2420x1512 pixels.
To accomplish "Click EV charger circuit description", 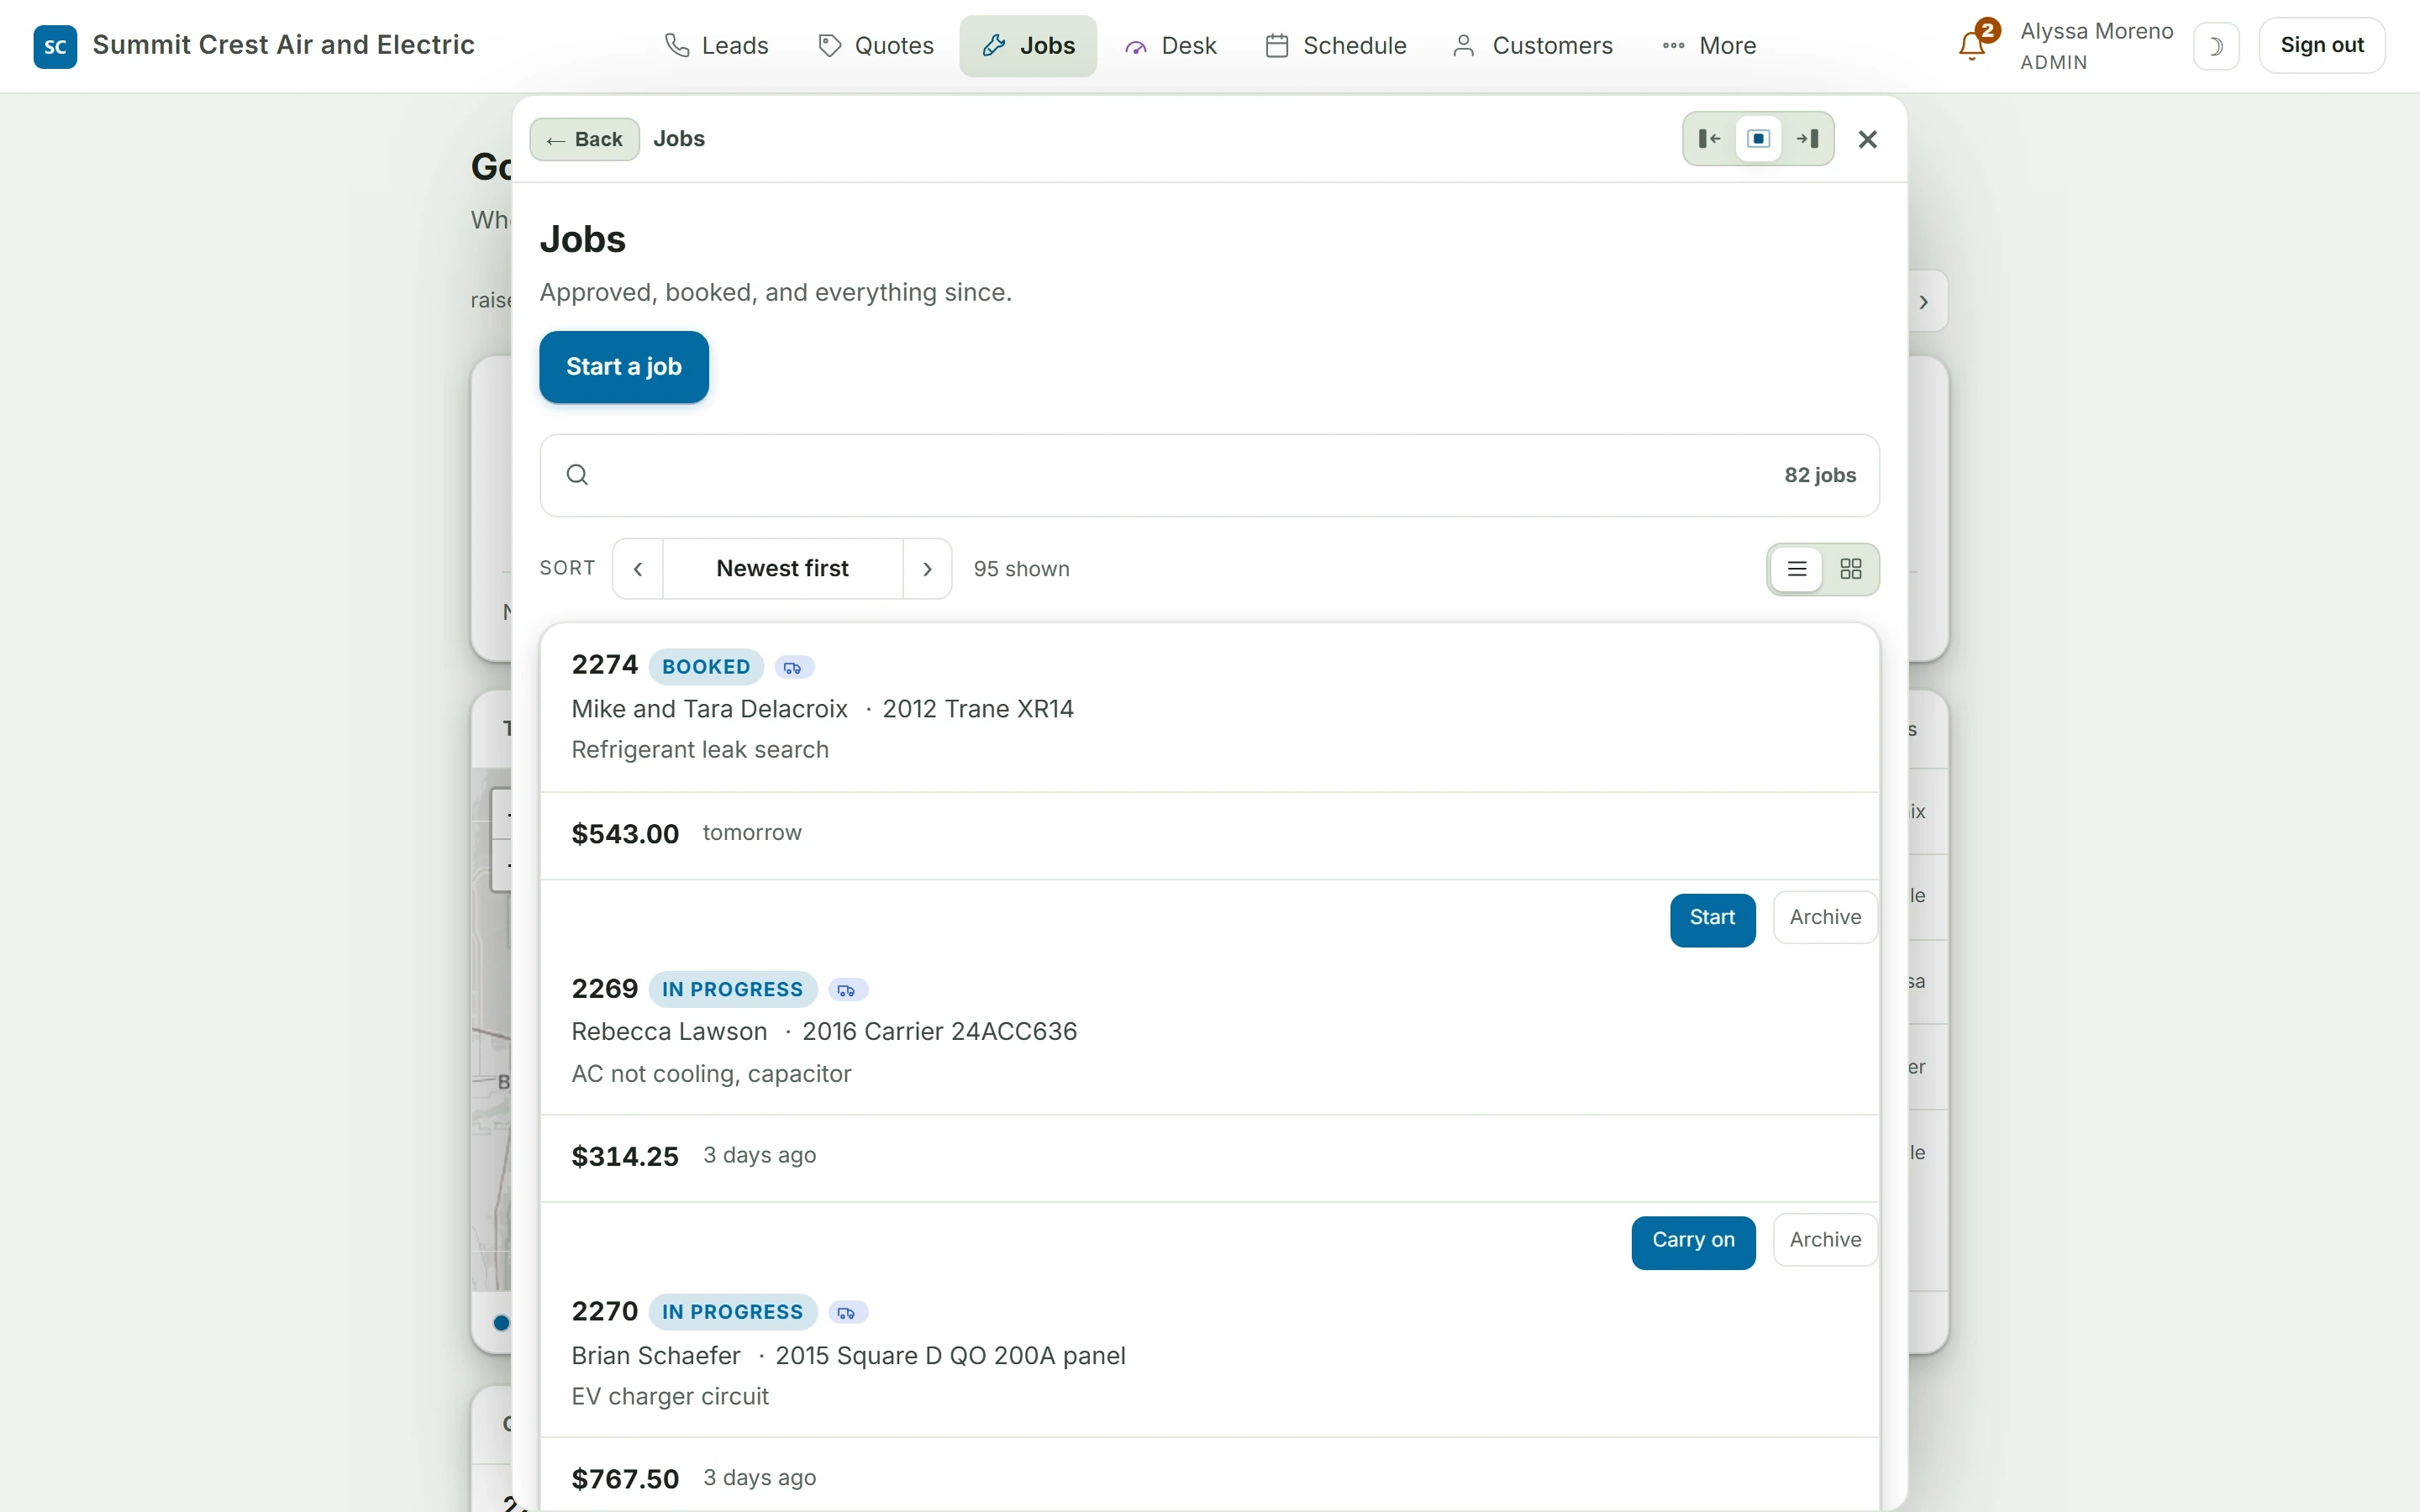I will (670, 1397).
